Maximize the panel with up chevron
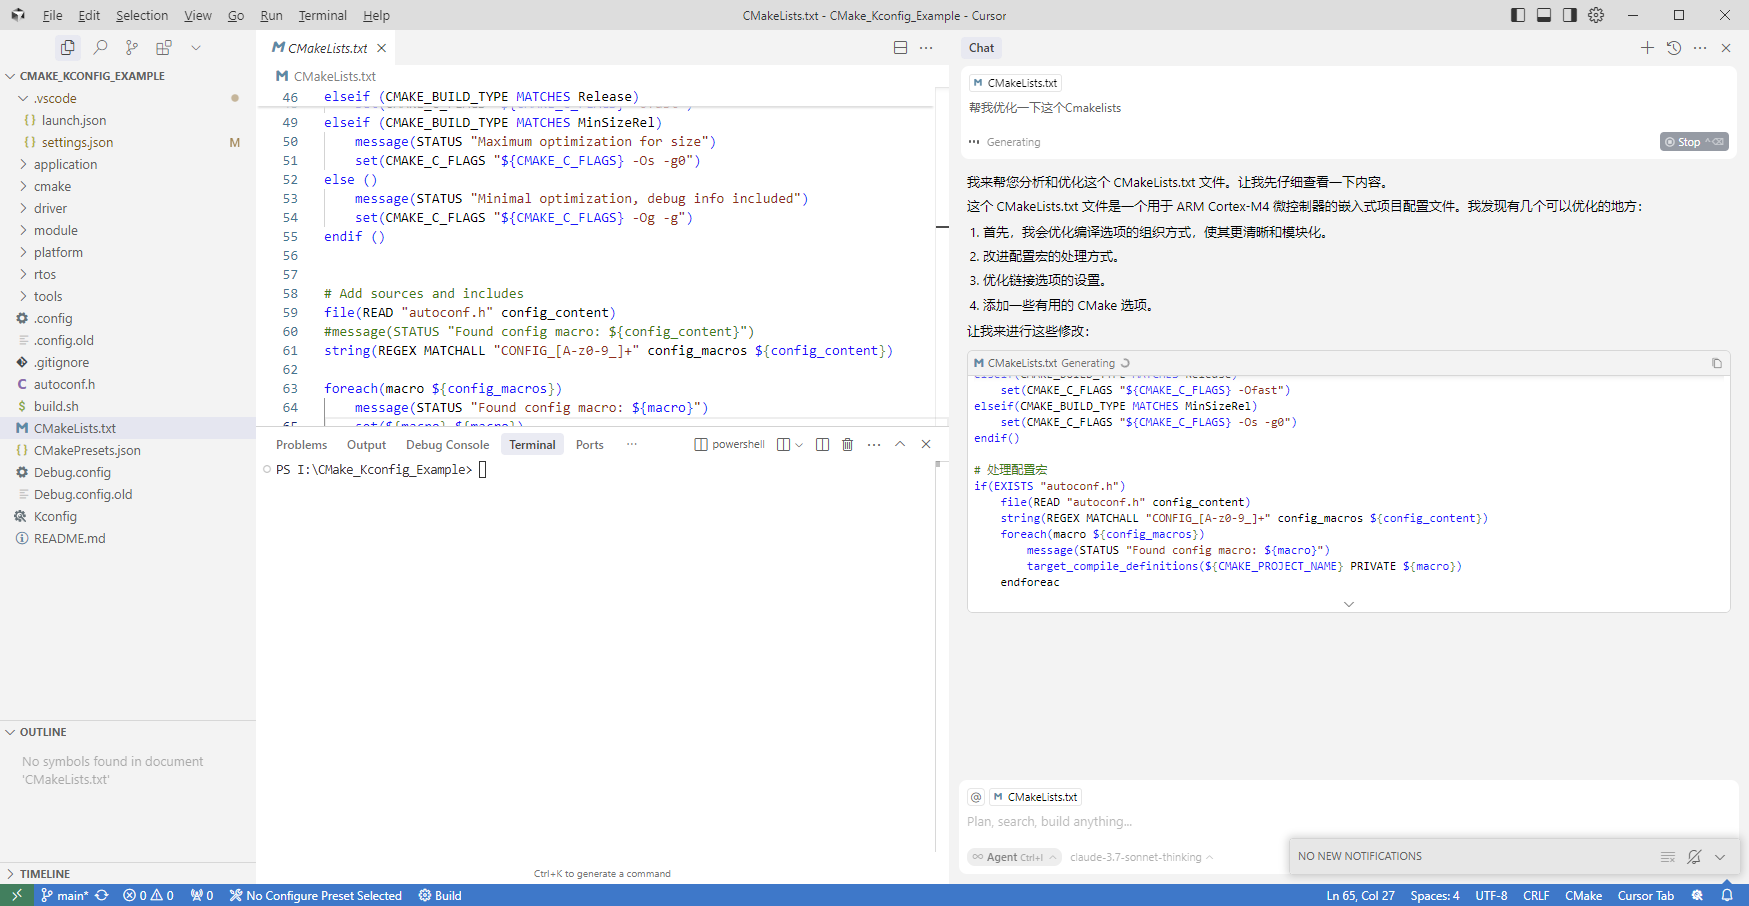 tap(900, 445)
